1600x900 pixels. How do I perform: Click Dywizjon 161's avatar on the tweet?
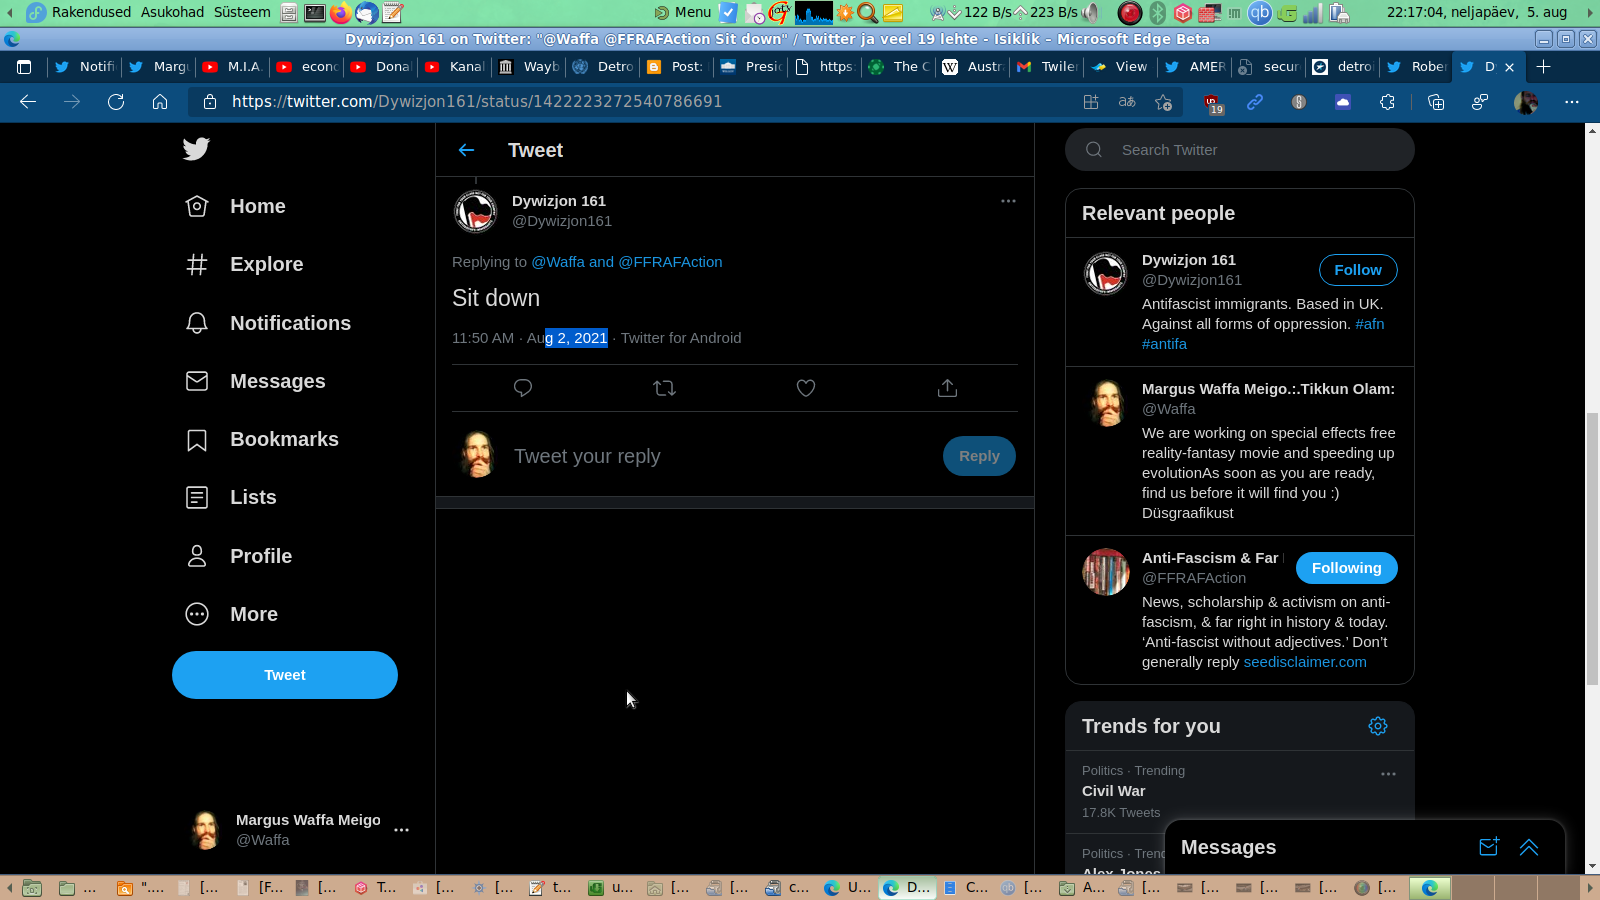(x=476, y=211)
